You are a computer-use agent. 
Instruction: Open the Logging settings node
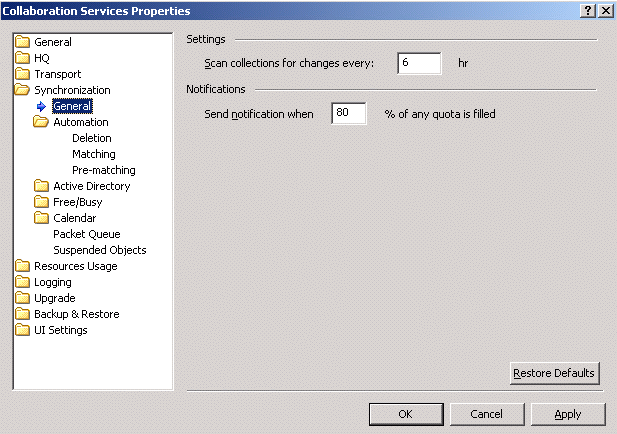[x=53, y=282]
